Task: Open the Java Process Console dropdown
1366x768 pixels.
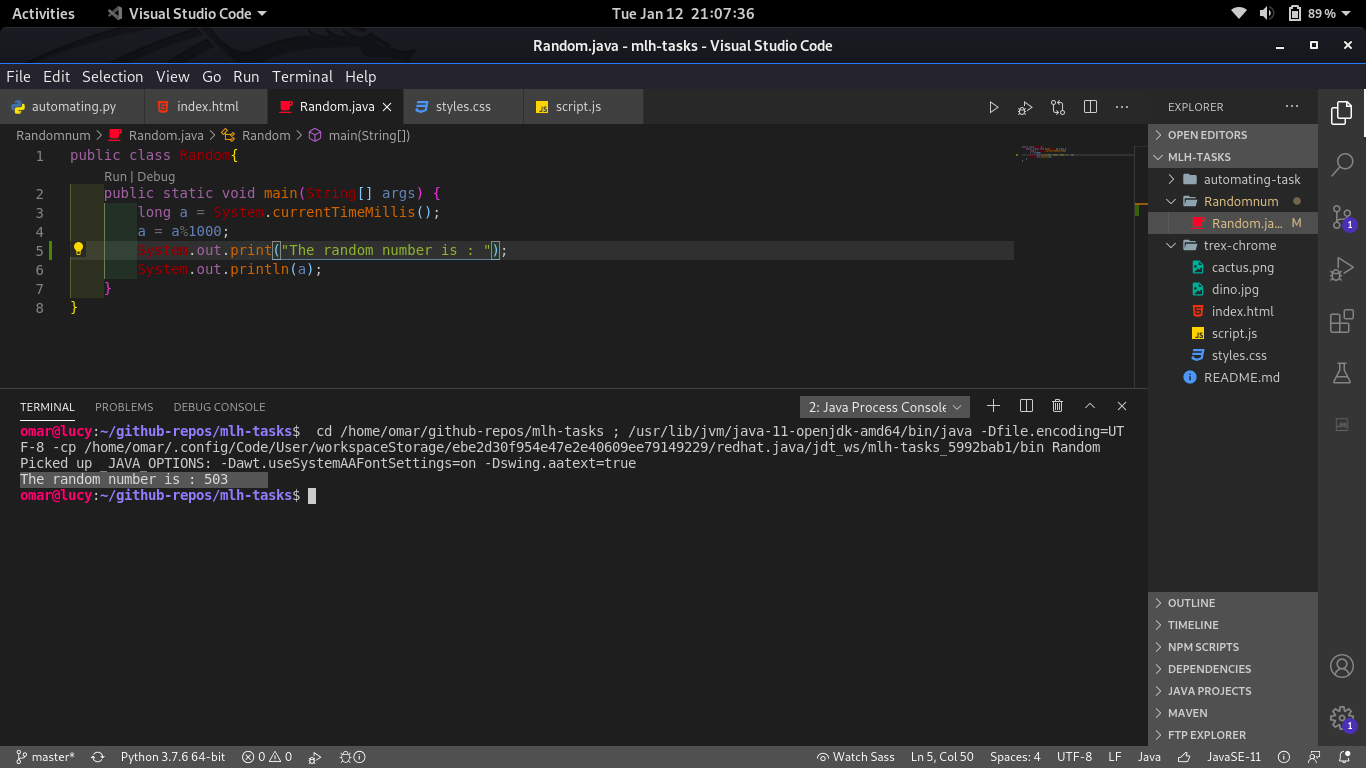Action: point(885,407)
